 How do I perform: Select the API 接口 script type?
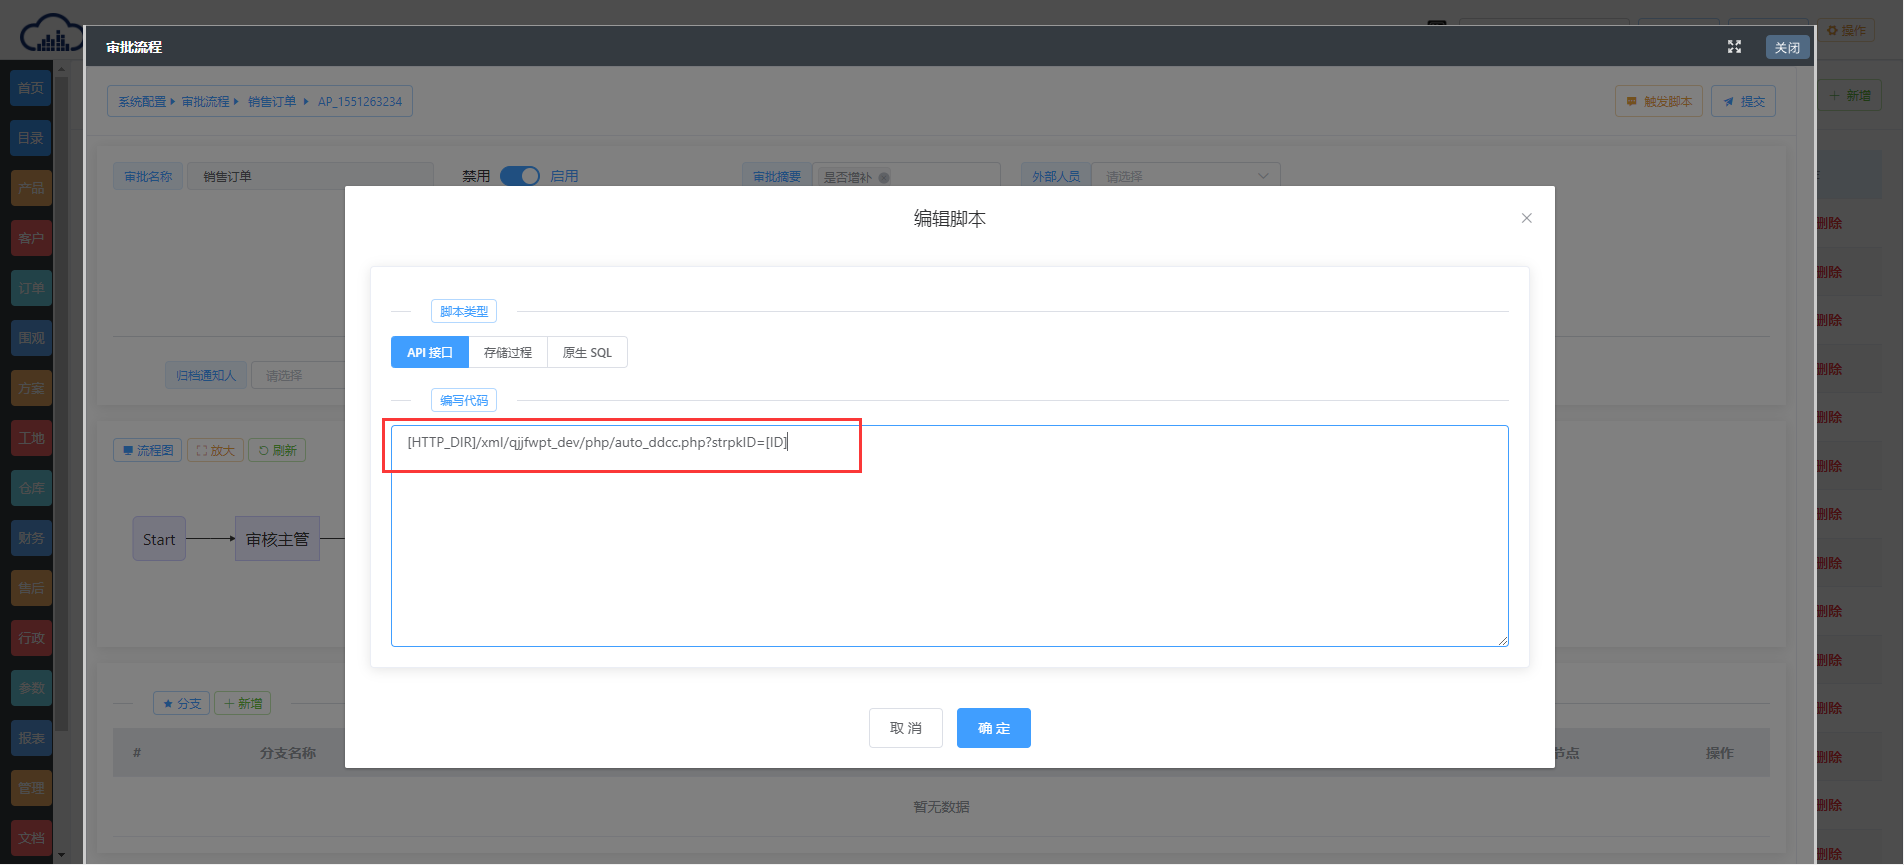(430, 352)
